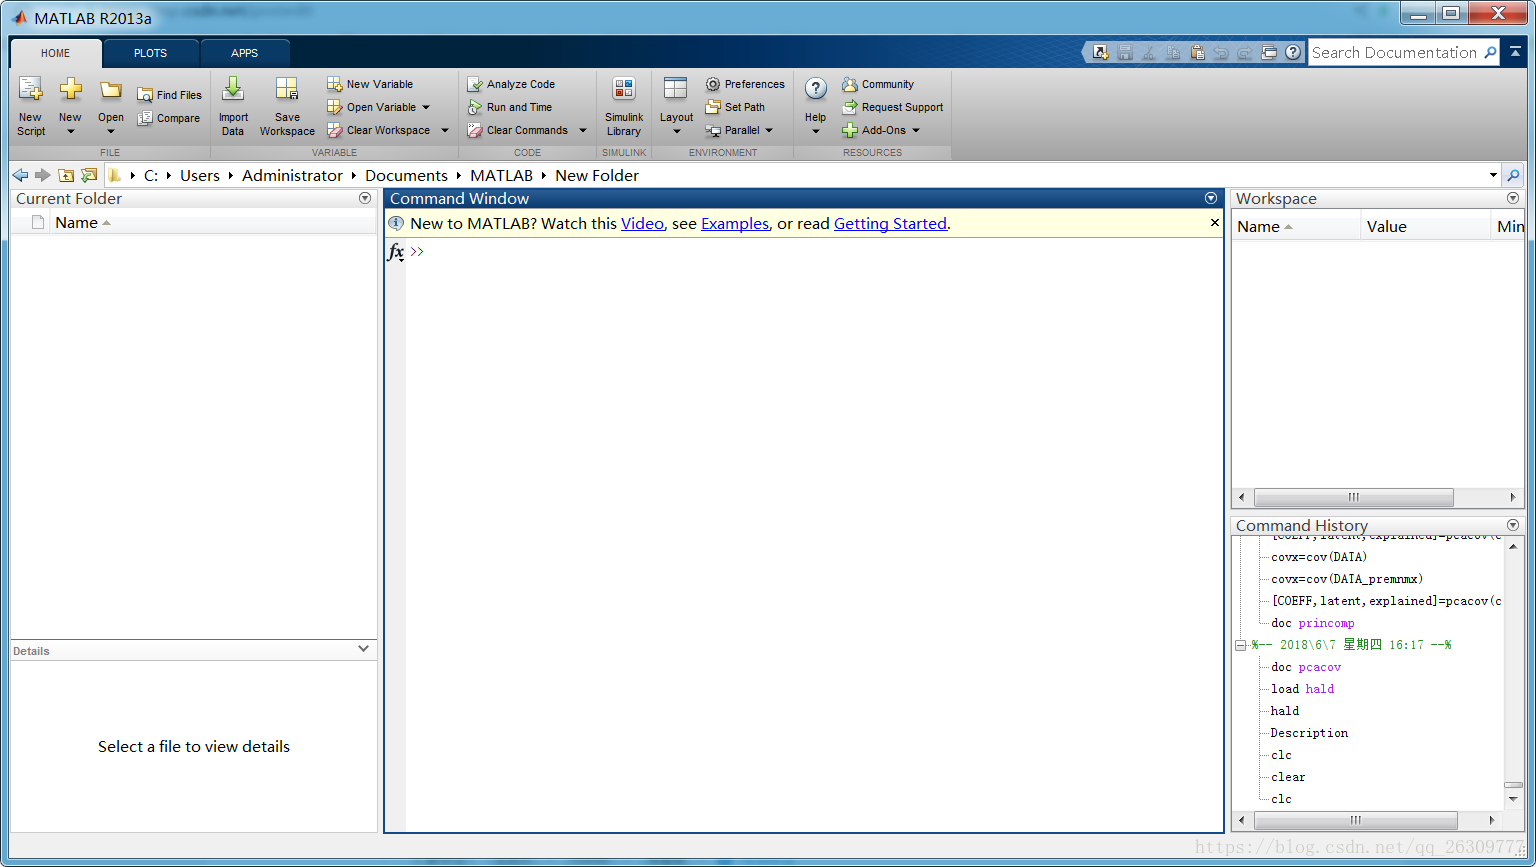Open the New dropdown
This screenshot has width=1536, height=867.
coord(70,132)
